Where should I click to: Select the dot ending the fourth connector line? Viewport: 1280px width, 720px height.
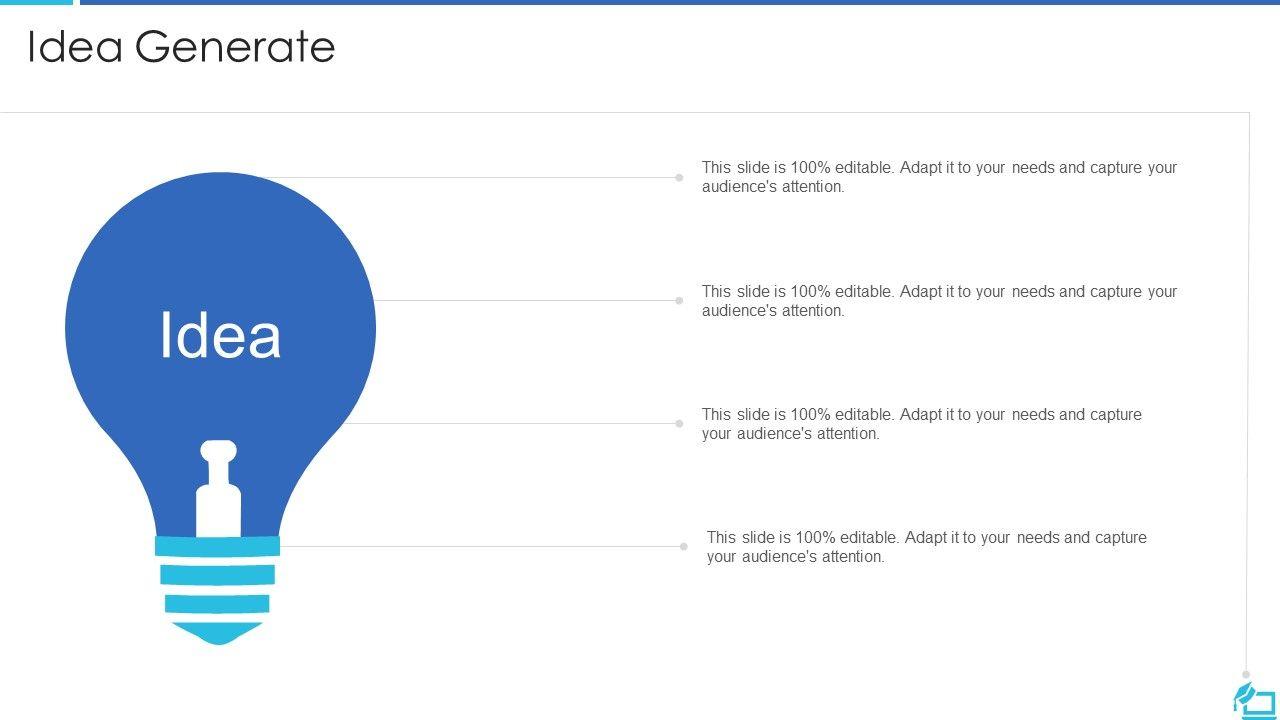pos(684,547)
